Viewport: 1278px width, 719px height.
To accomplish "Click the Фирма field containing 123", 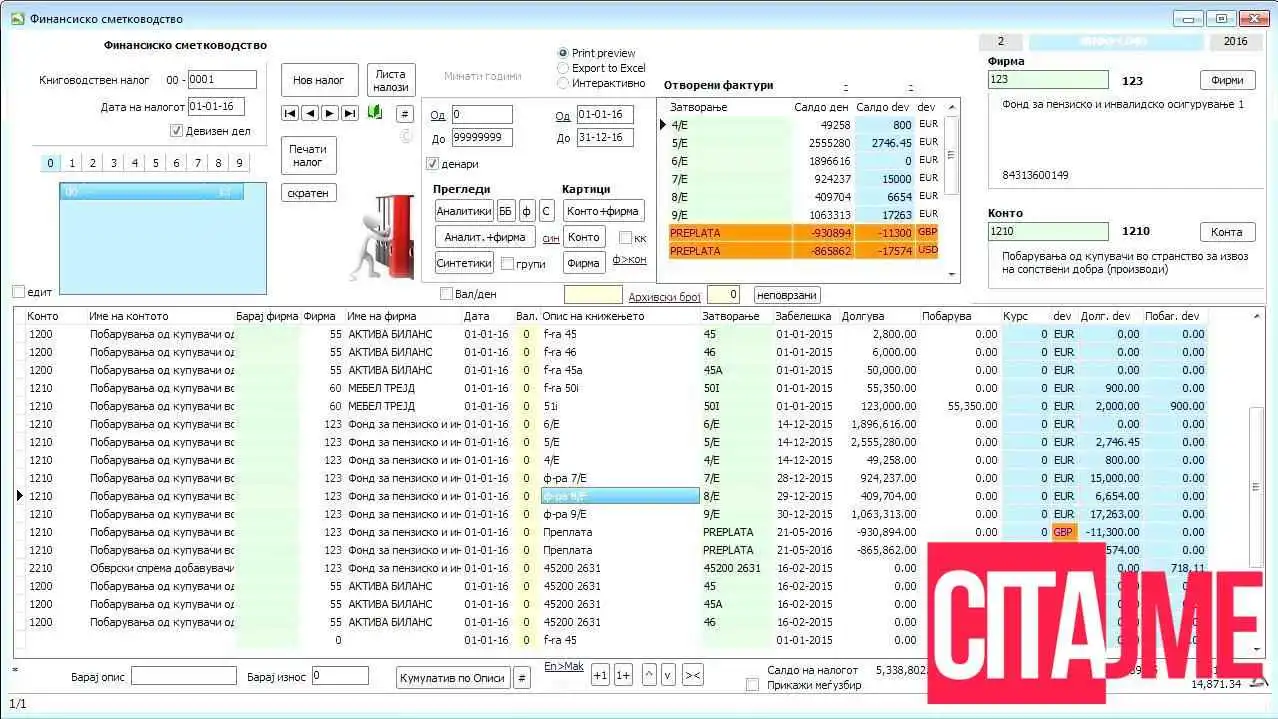I will [x=1048, y=80].
